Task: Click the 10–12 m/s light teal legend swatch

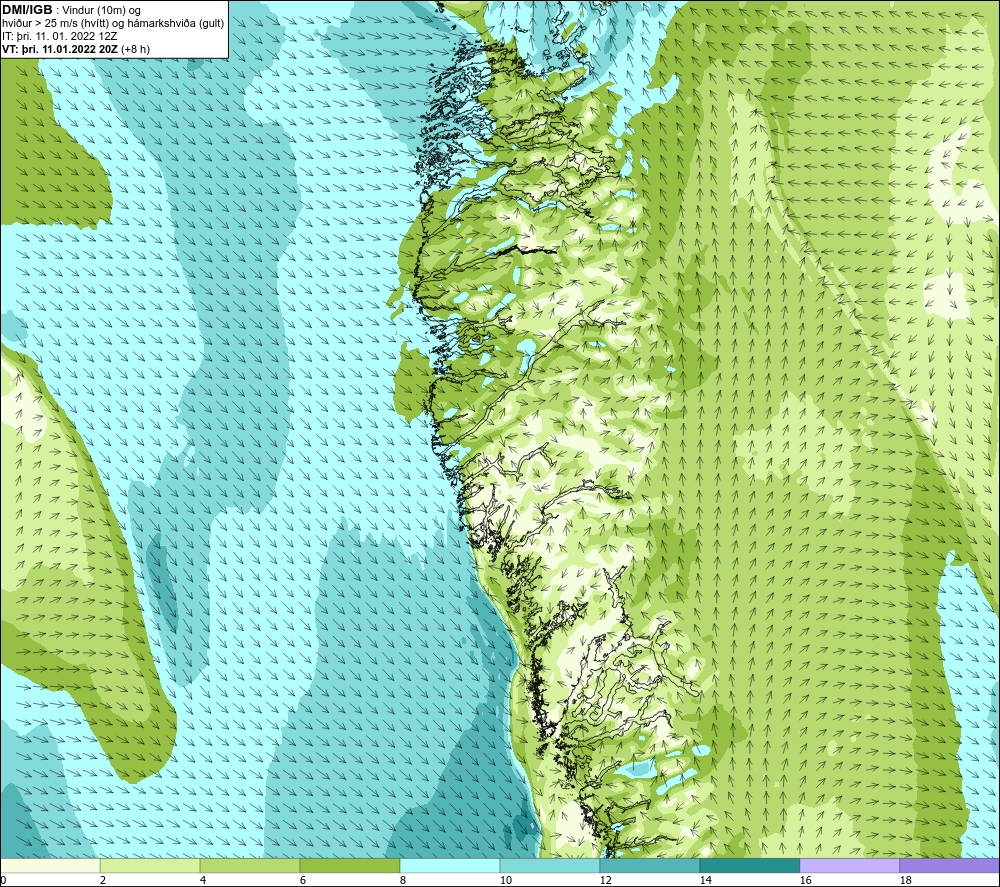Action: tap(550, 865)
